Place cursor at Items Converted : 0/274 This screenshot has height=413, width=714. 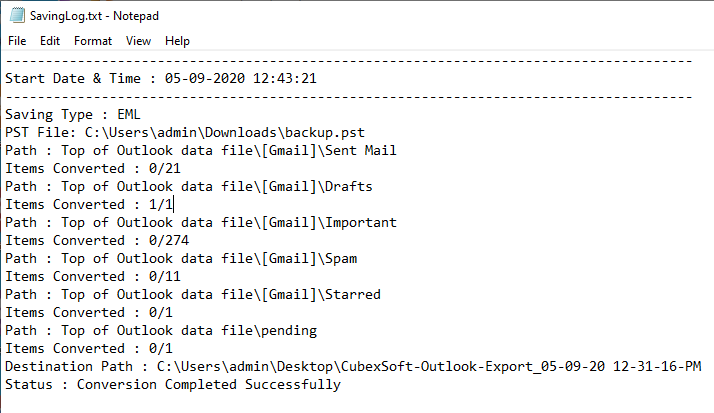(x=97, y=240)
